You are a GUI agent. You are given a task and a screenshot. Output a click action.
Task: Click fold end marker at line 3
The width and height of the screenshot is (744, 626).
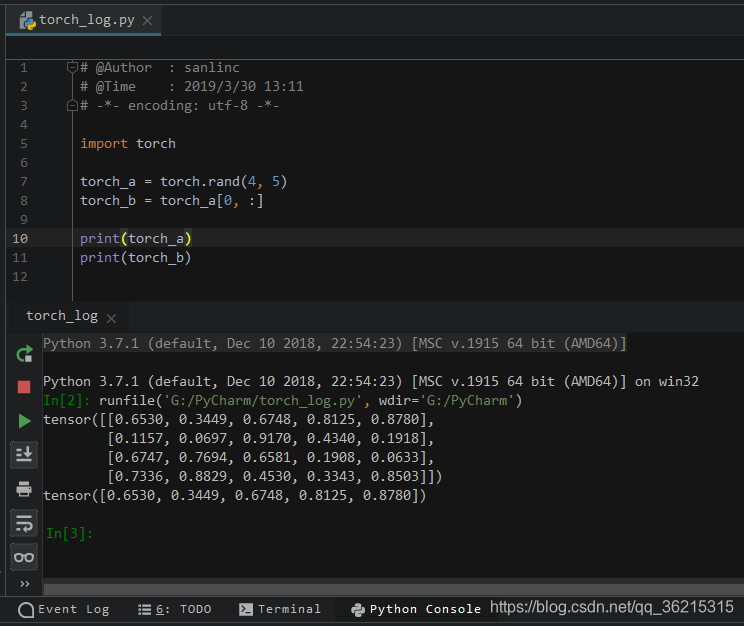[x=72, y=105]
